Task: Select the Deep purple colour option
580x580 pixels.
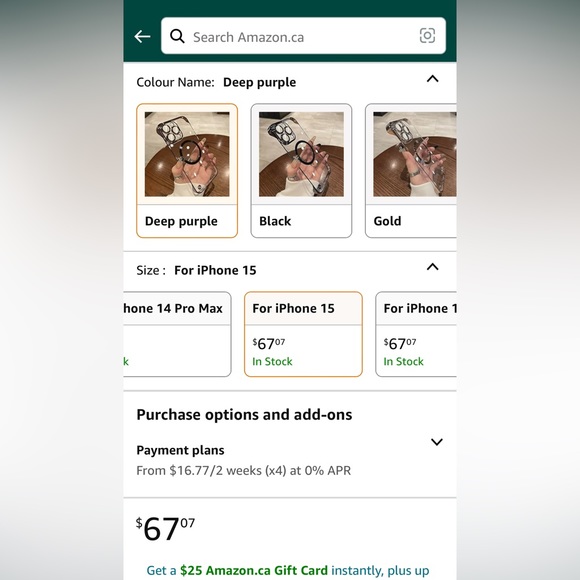Action: 187,171
